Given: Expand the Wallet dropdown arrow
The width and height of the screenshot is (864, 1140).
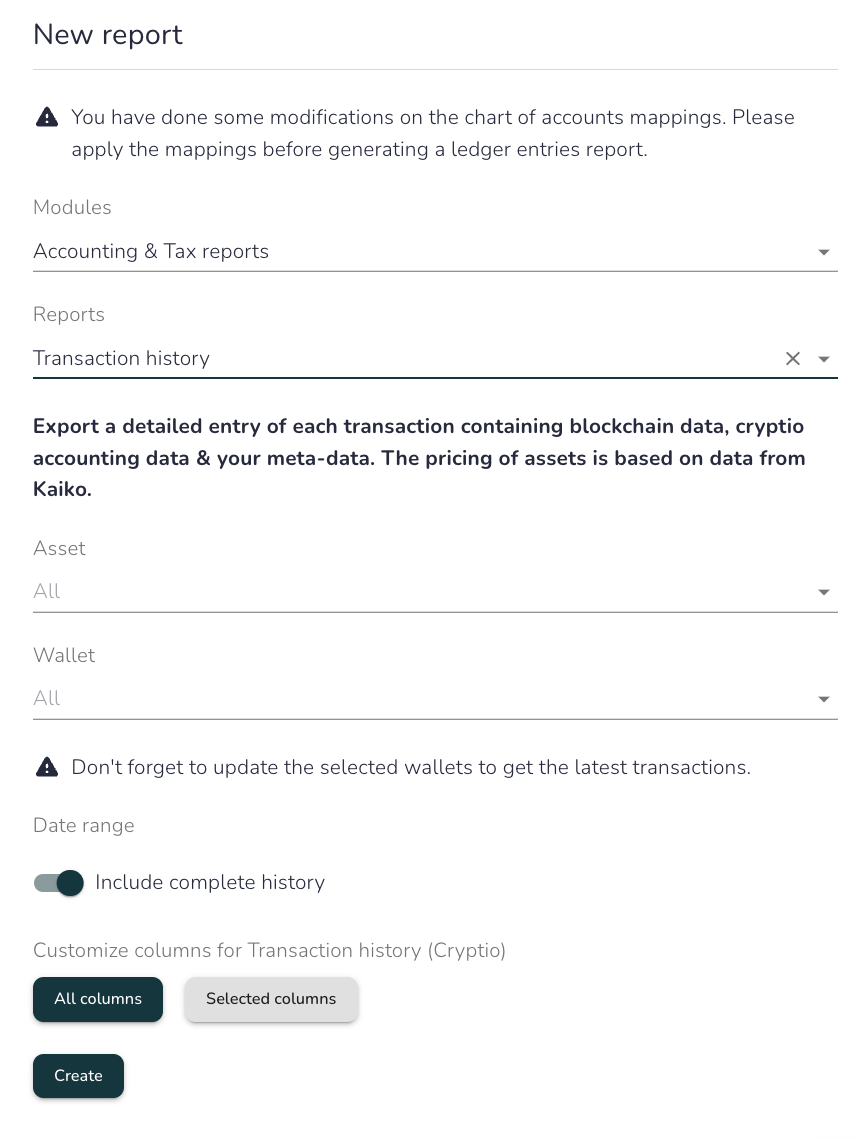Looking at the screenshot, I should [824, 699].
